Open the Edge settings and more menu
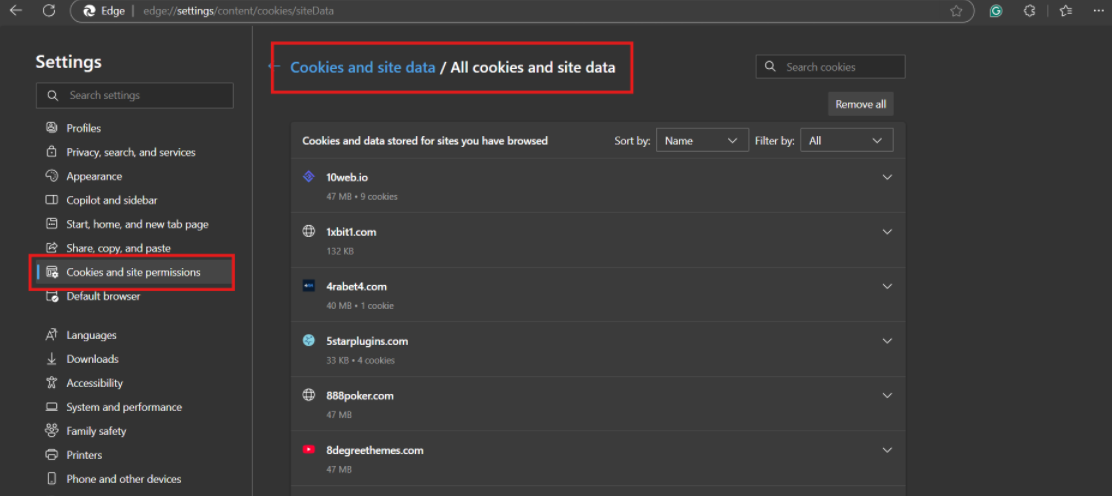The width and height of the screenshot is (1112, 496). [1098, 11]
